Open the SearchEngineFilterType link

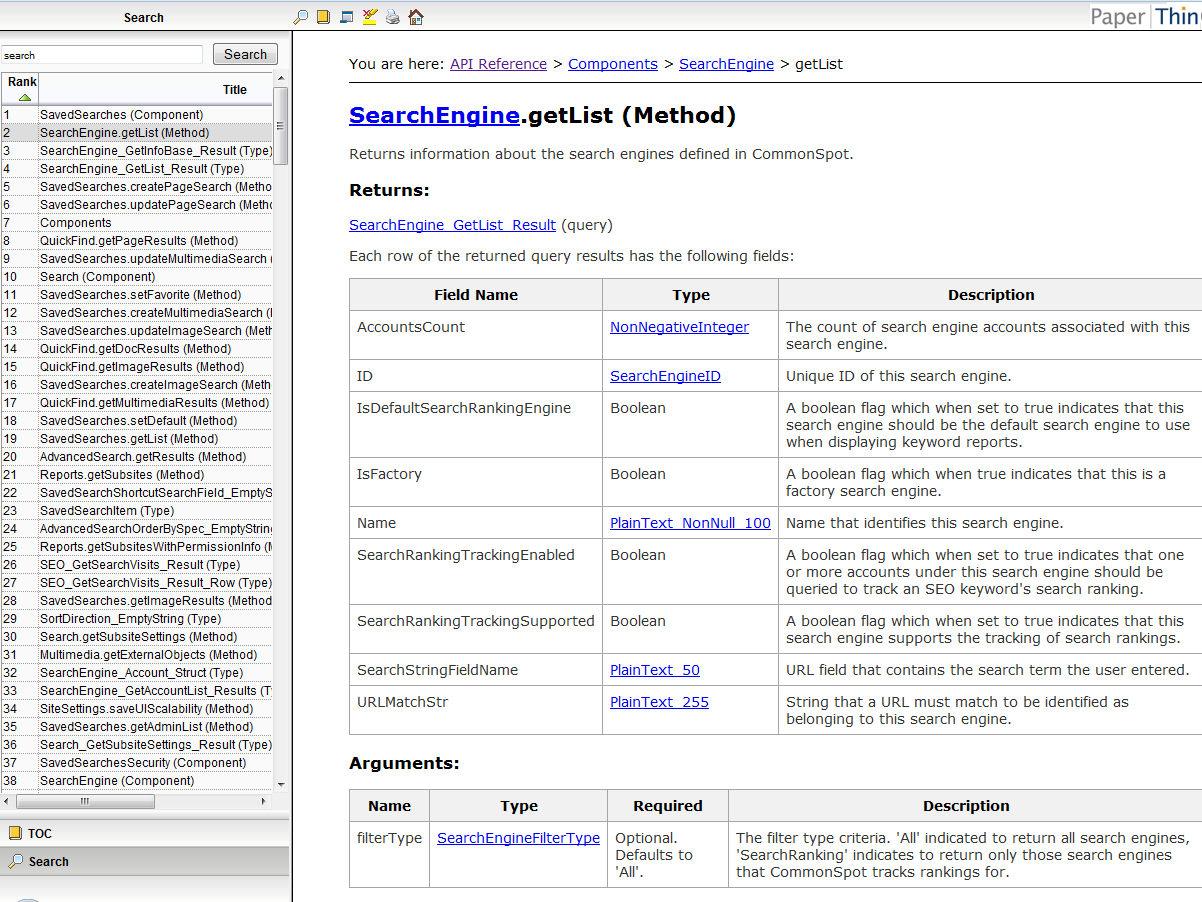tap(518, 838)
